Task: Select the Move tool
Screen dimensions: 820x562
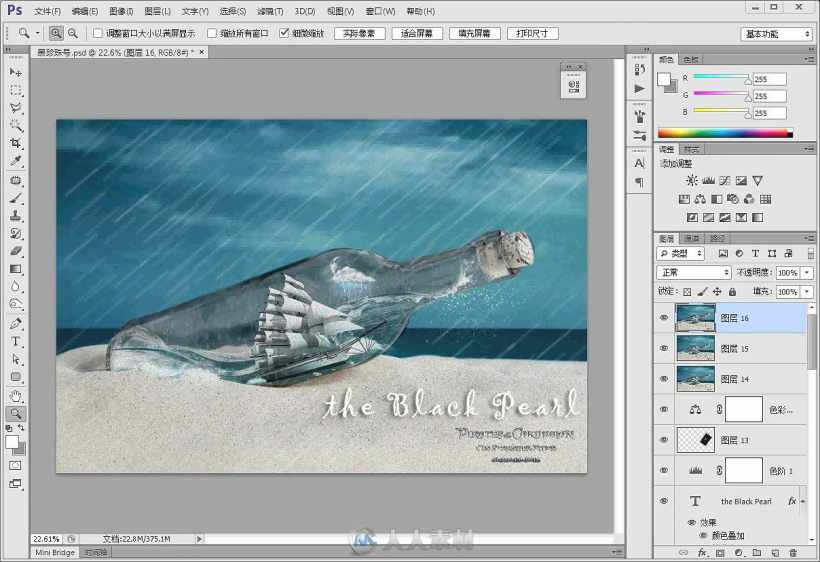Action: [16, 72]
